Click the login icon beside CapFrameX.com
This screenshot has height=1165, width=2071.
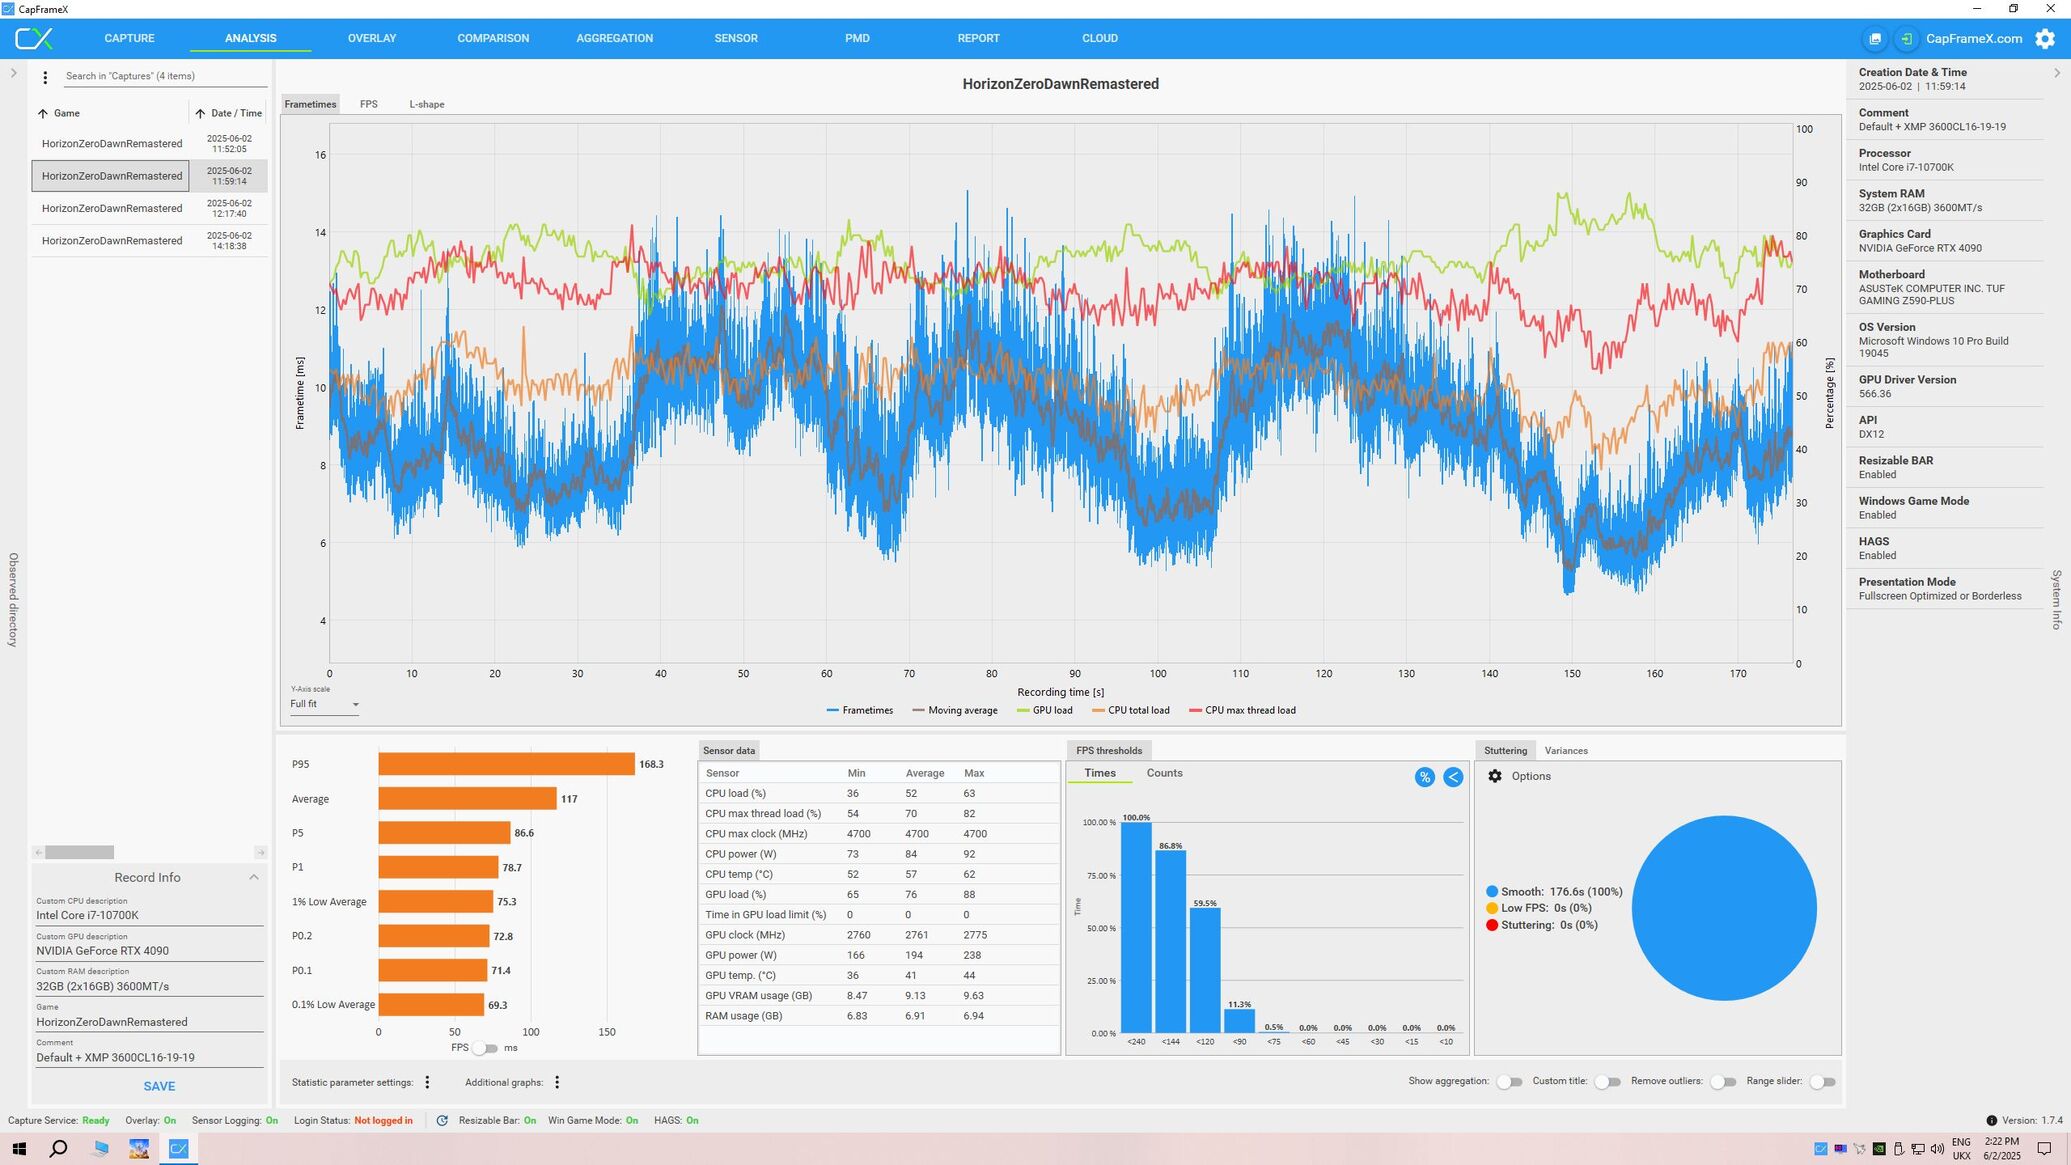tap(1906, 39)
